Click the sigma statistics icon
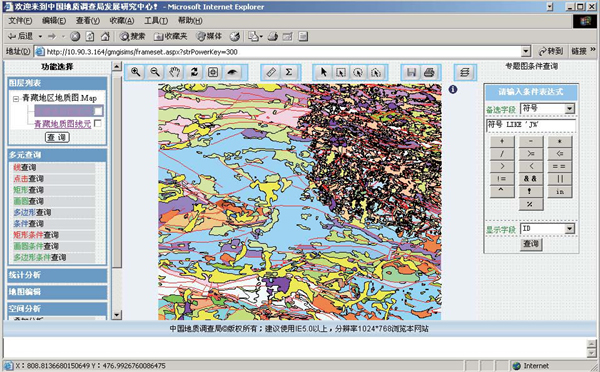 point(289,72)
